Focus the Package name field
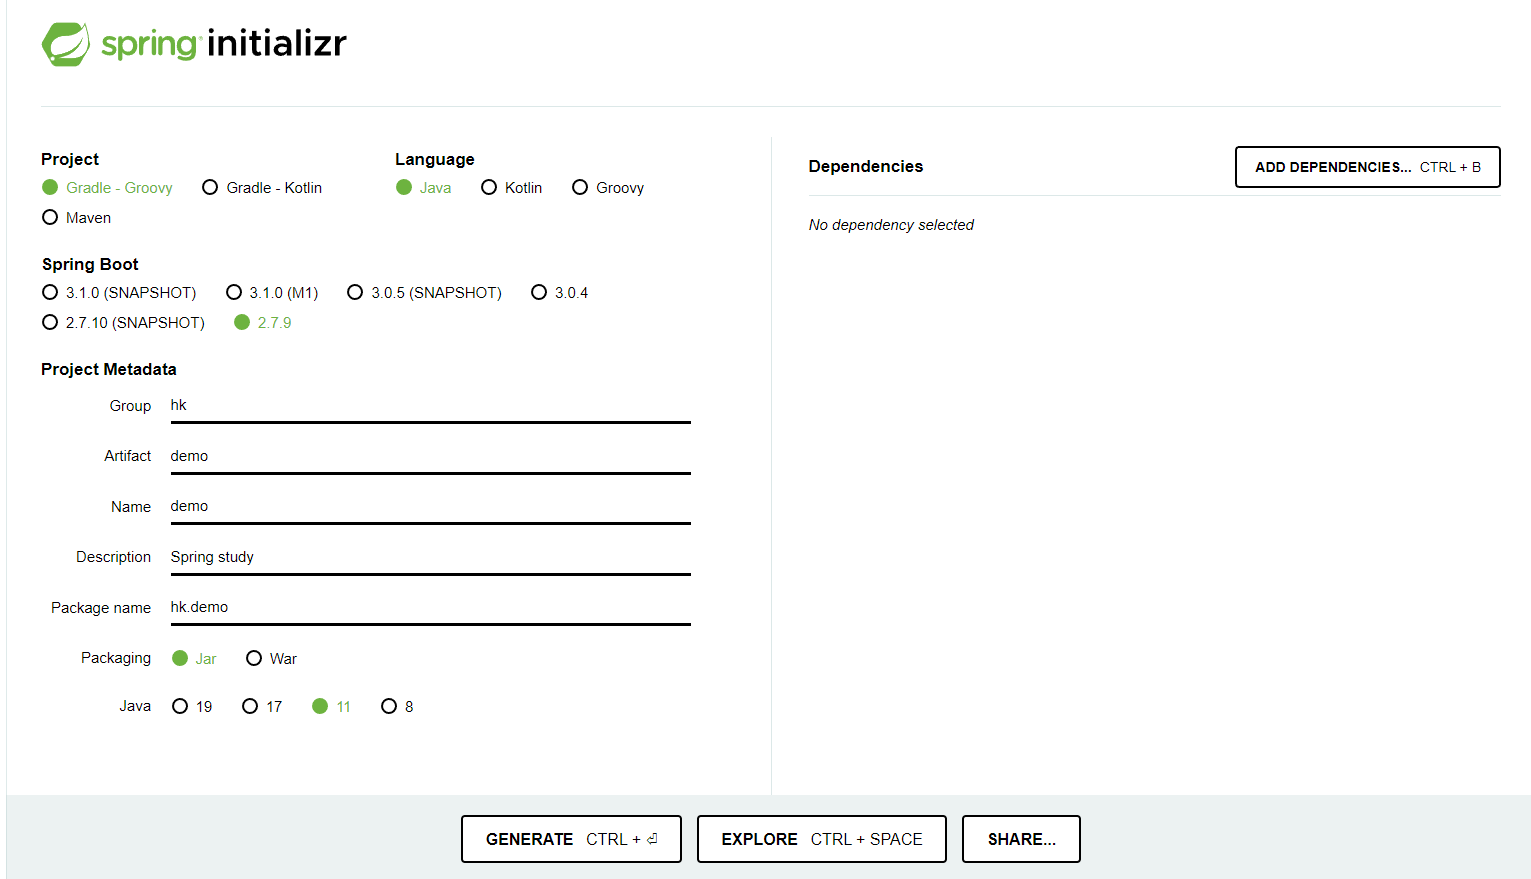 (x=430, y=608)
